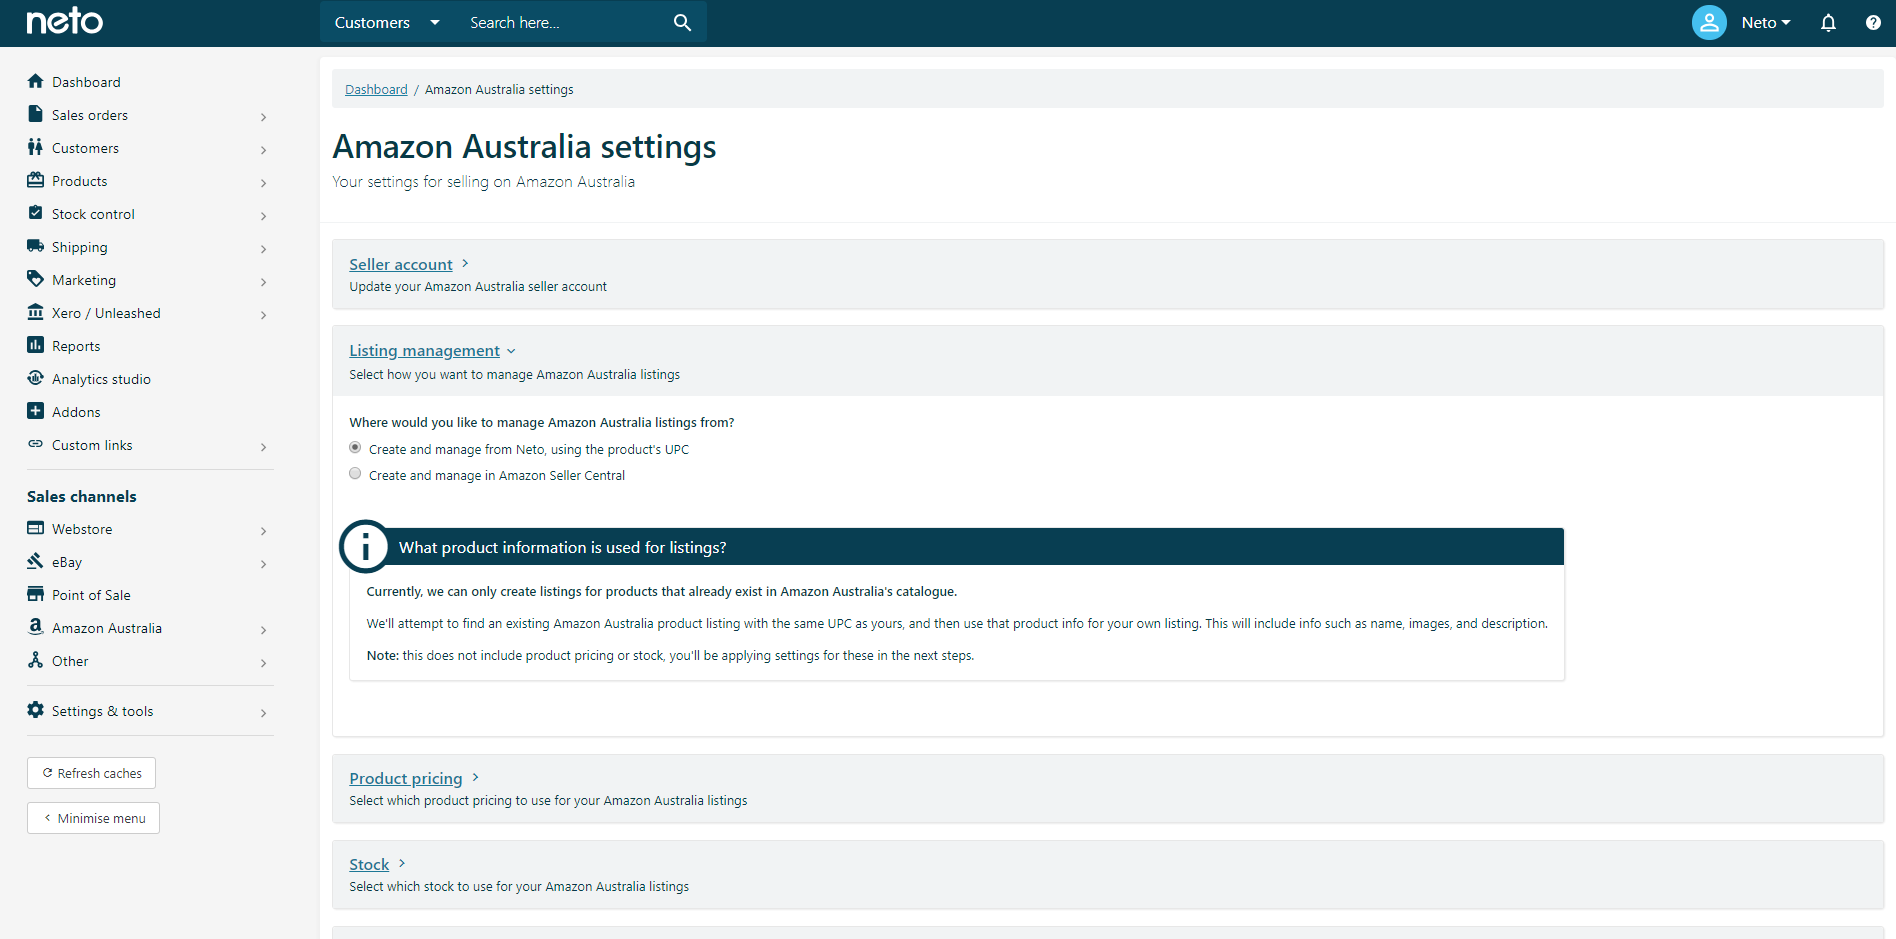Image resolution: width=1896 pixels, height=939 pixels.
Task: Open the Stock section link
Action: pos(369,864)
